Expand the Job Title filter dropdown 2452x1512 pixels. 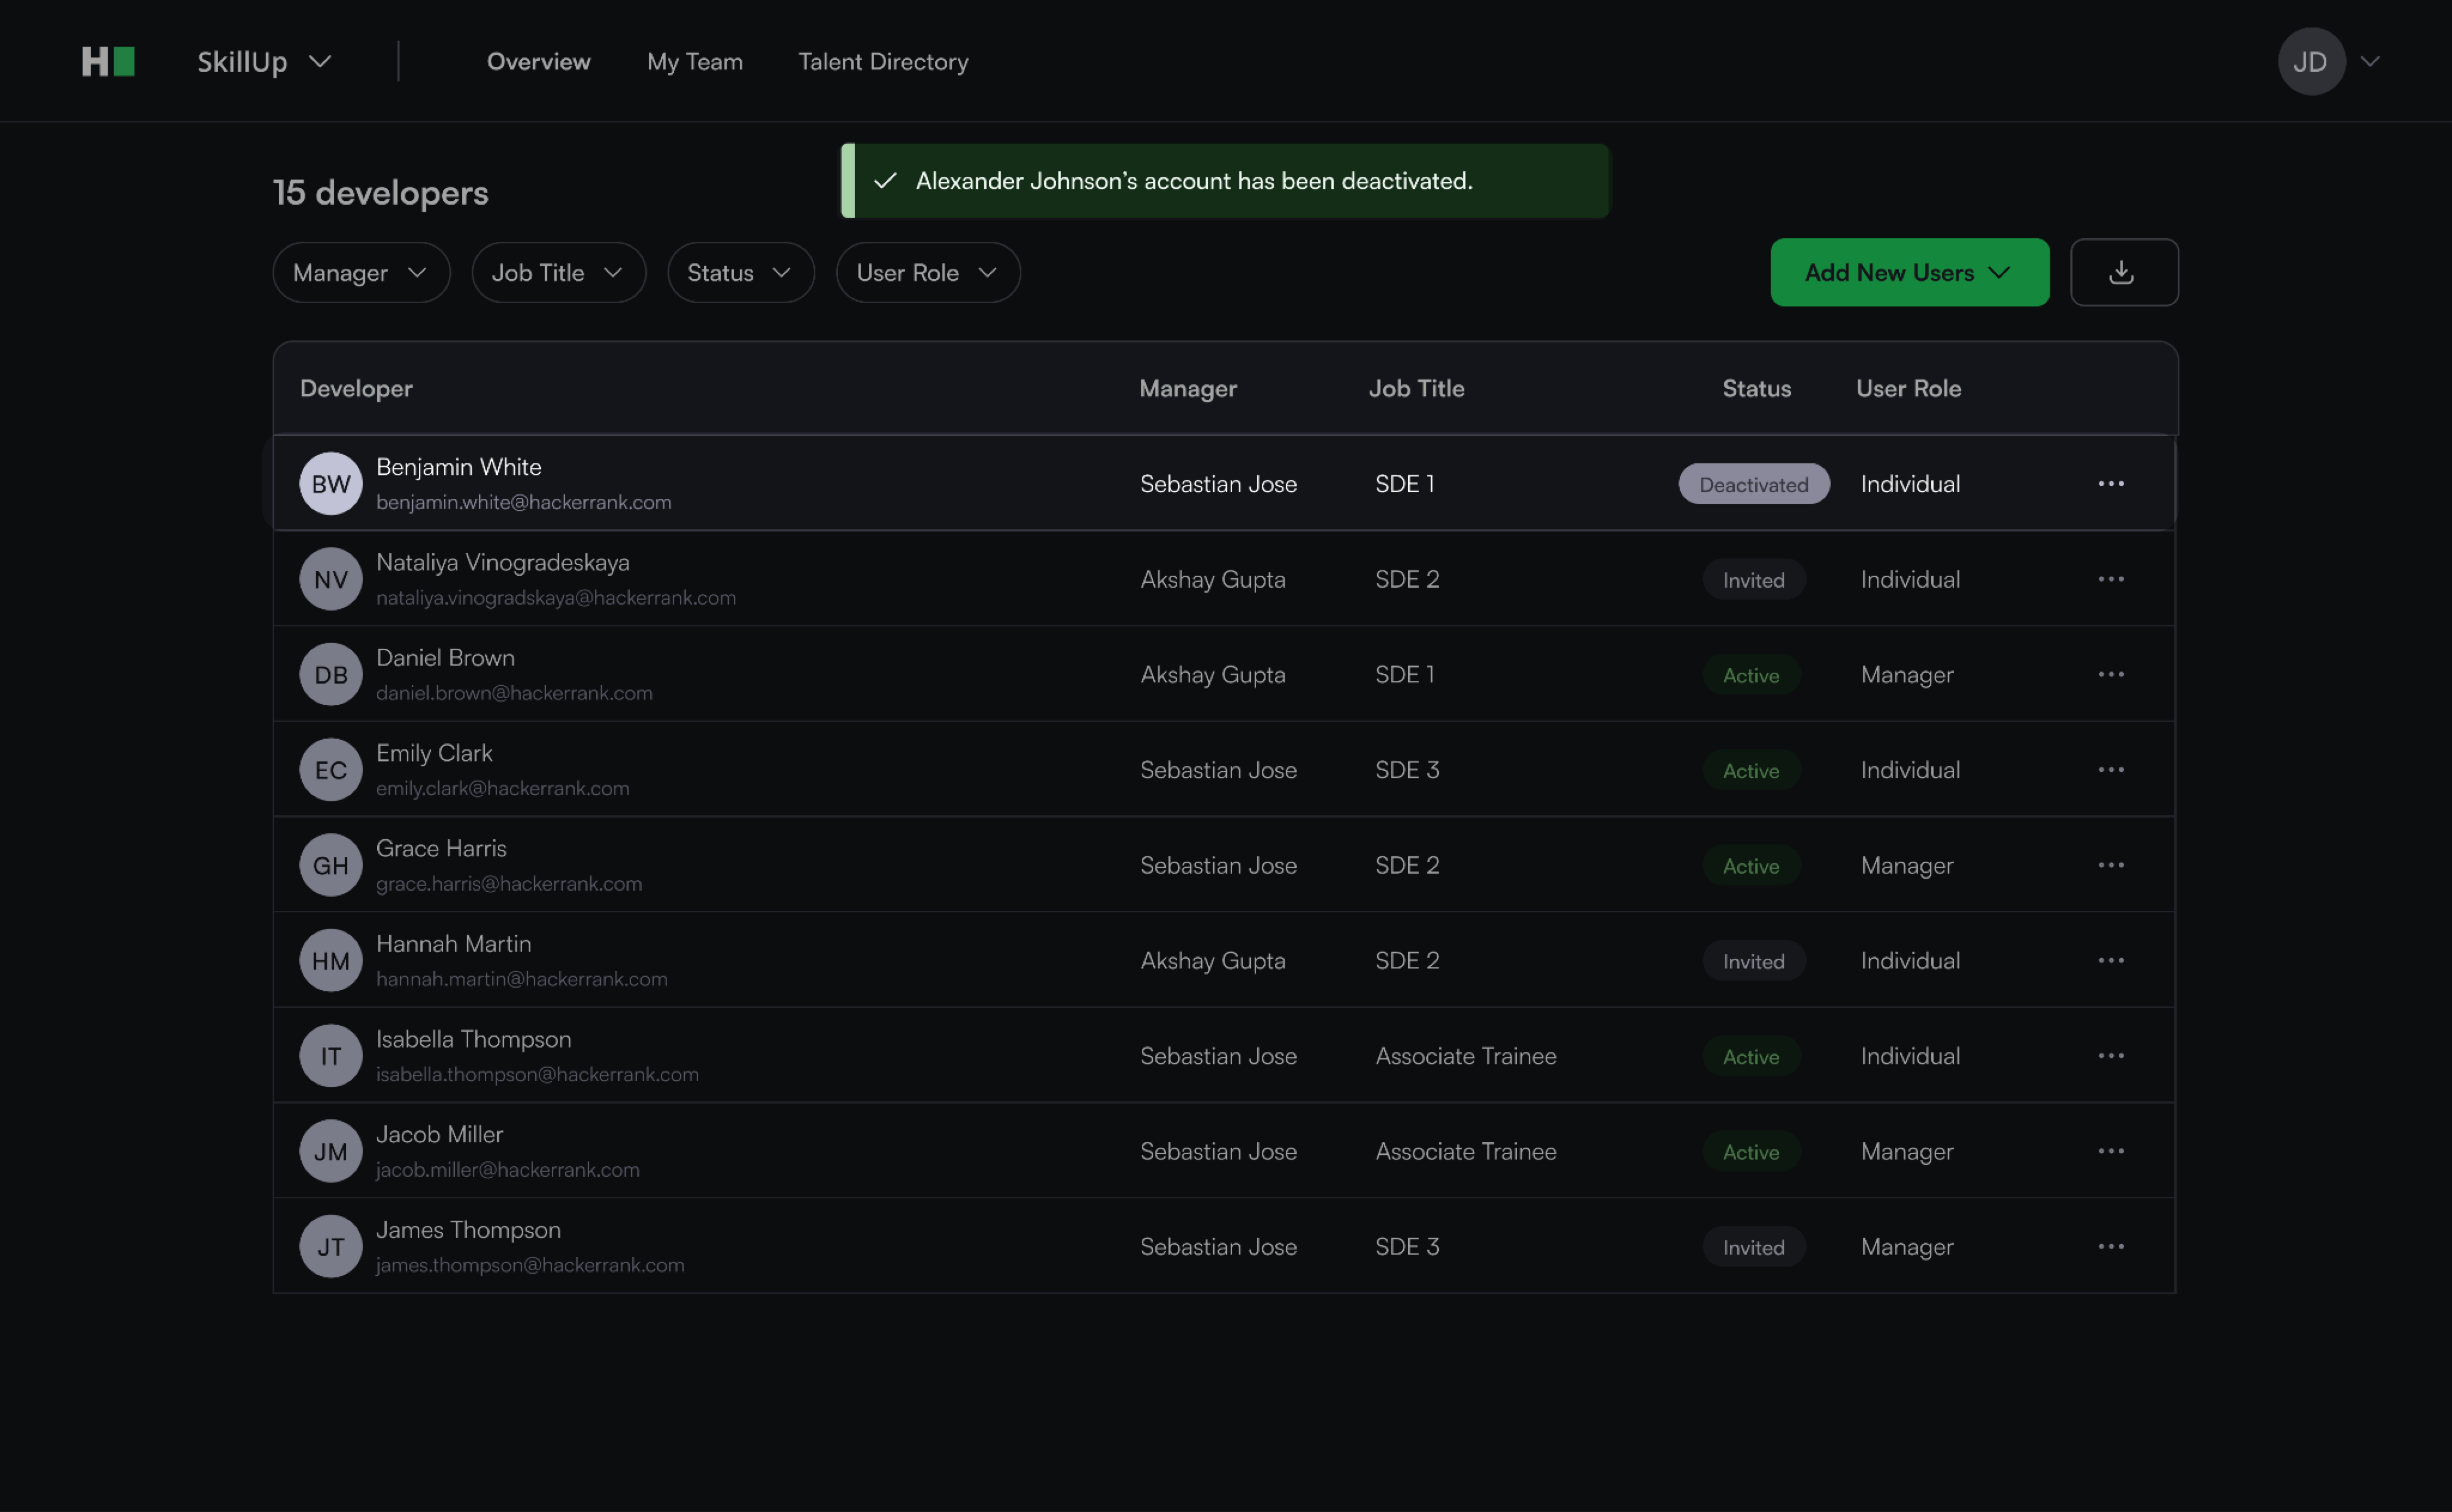558,273
